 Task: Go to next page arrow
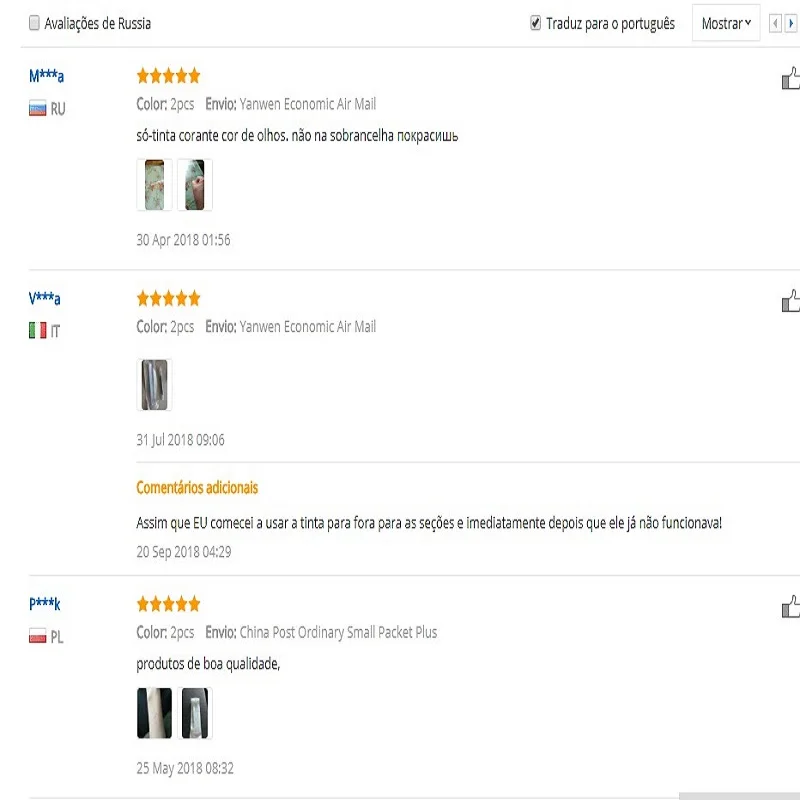791,24
